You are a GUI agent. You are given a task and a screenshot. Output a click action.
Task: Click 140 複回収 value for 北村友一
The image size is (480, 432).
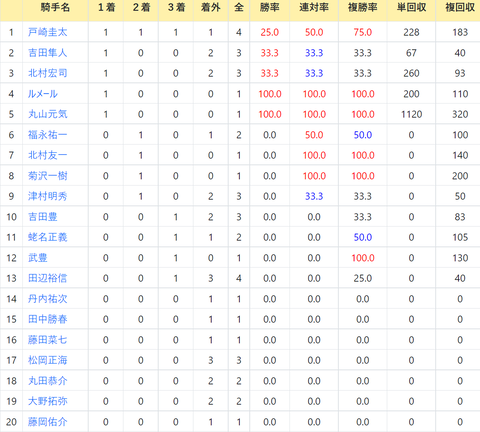pyautogui.click(x=460, y=155)
